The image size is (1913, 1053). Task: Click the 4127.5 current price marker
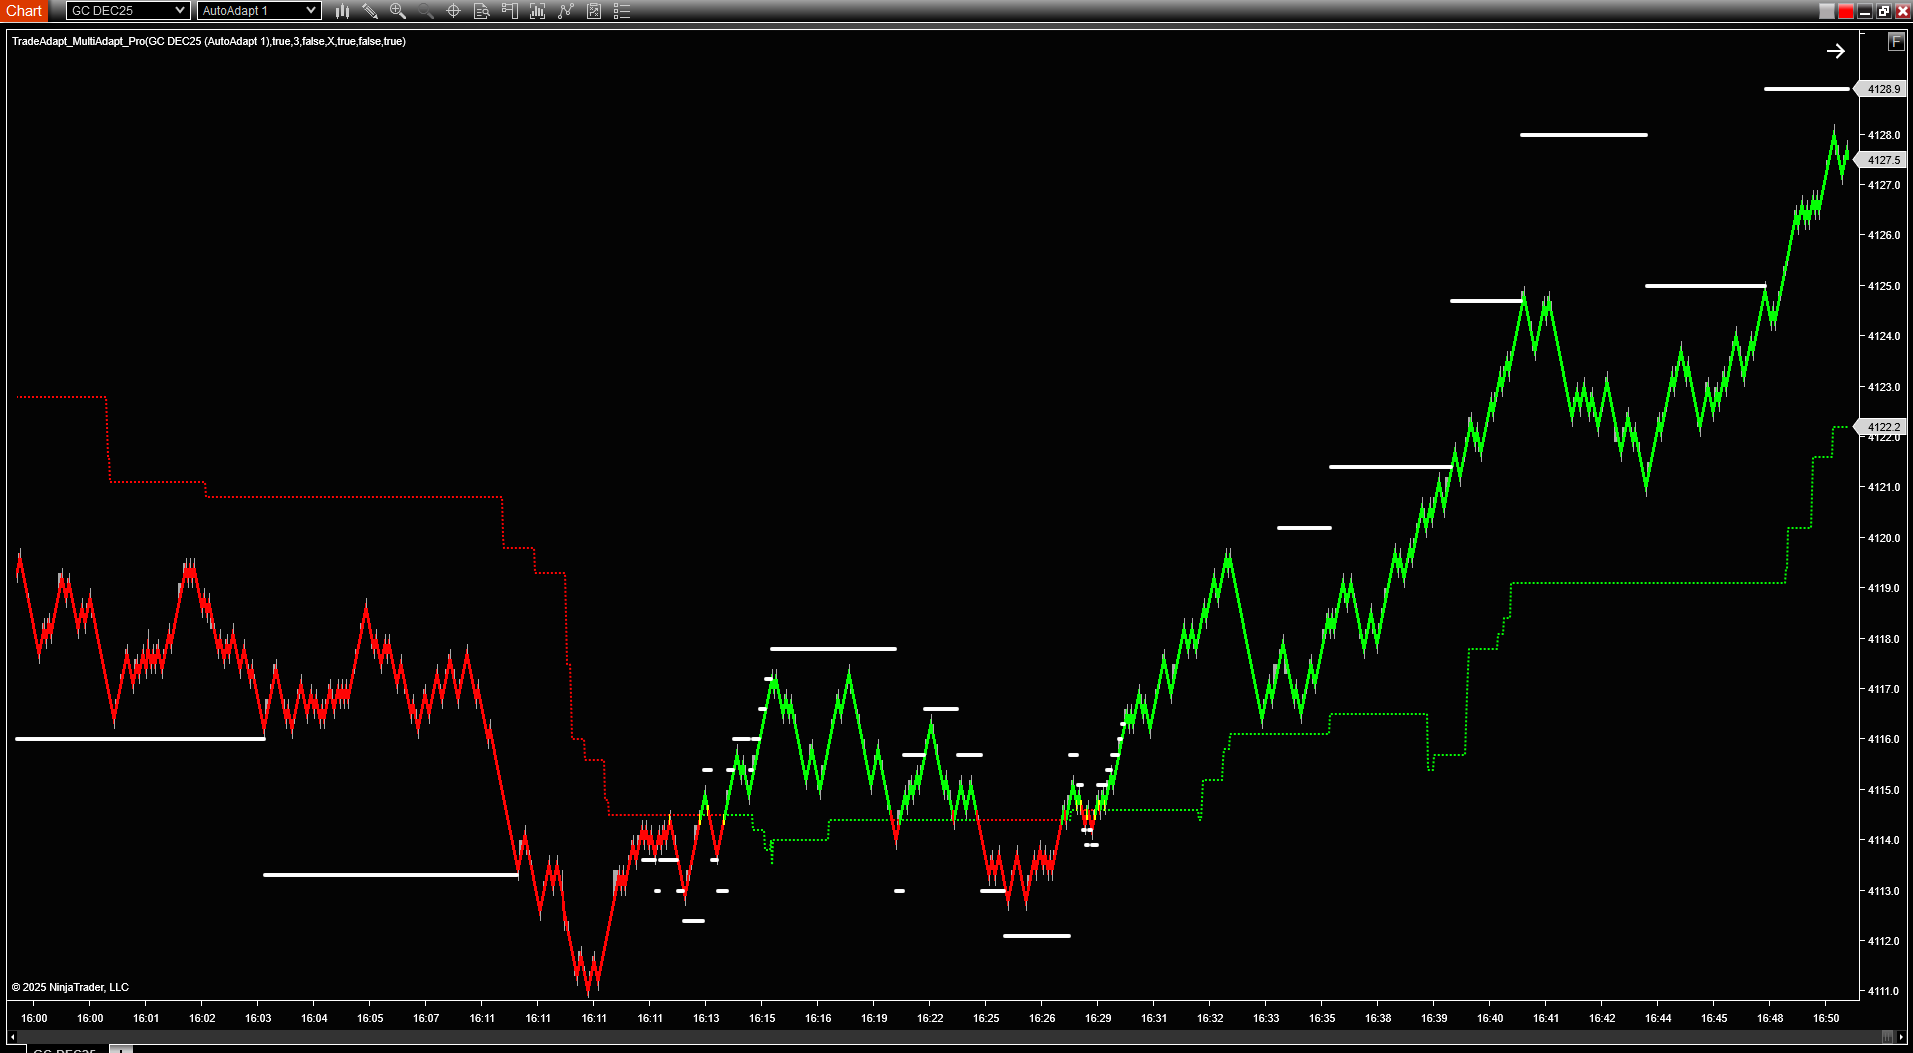[1883, 160]
